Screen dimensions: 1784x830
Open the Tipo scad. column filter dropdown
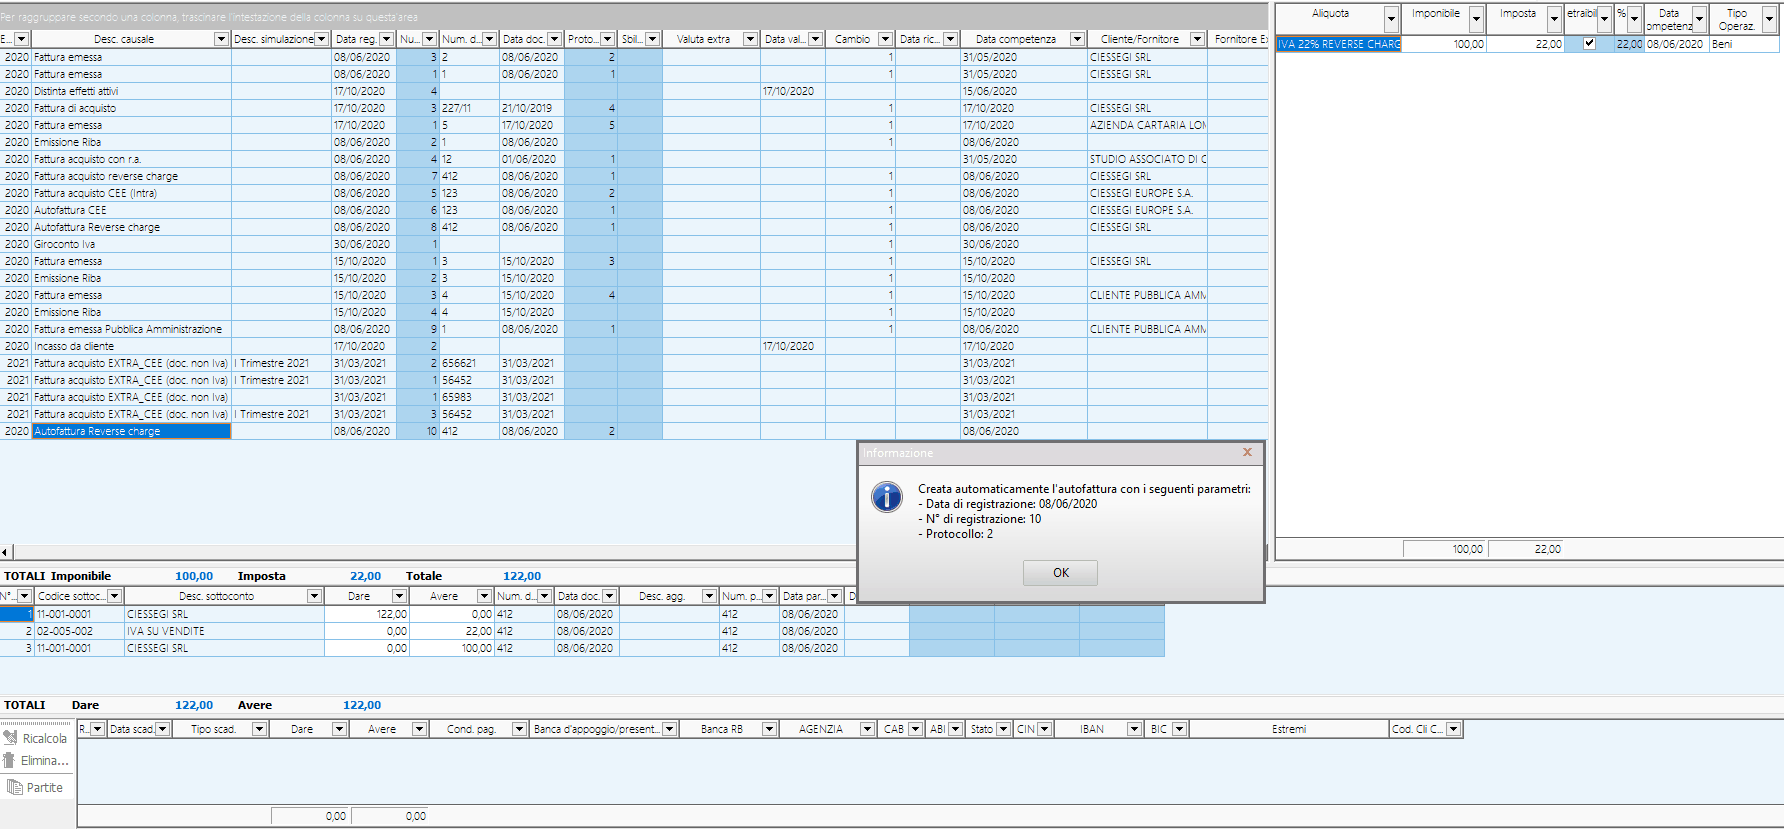click(x=259, y=729)
